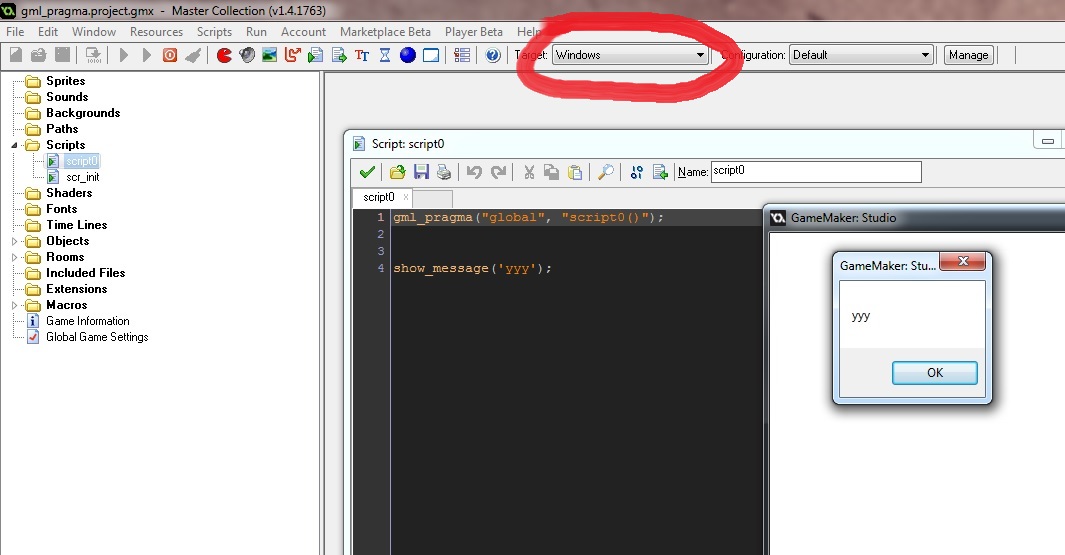Click the Create Sound speaker icon
Image resolution: width=1065 pixels, height=555 pixels.
(x=247, y=55)
